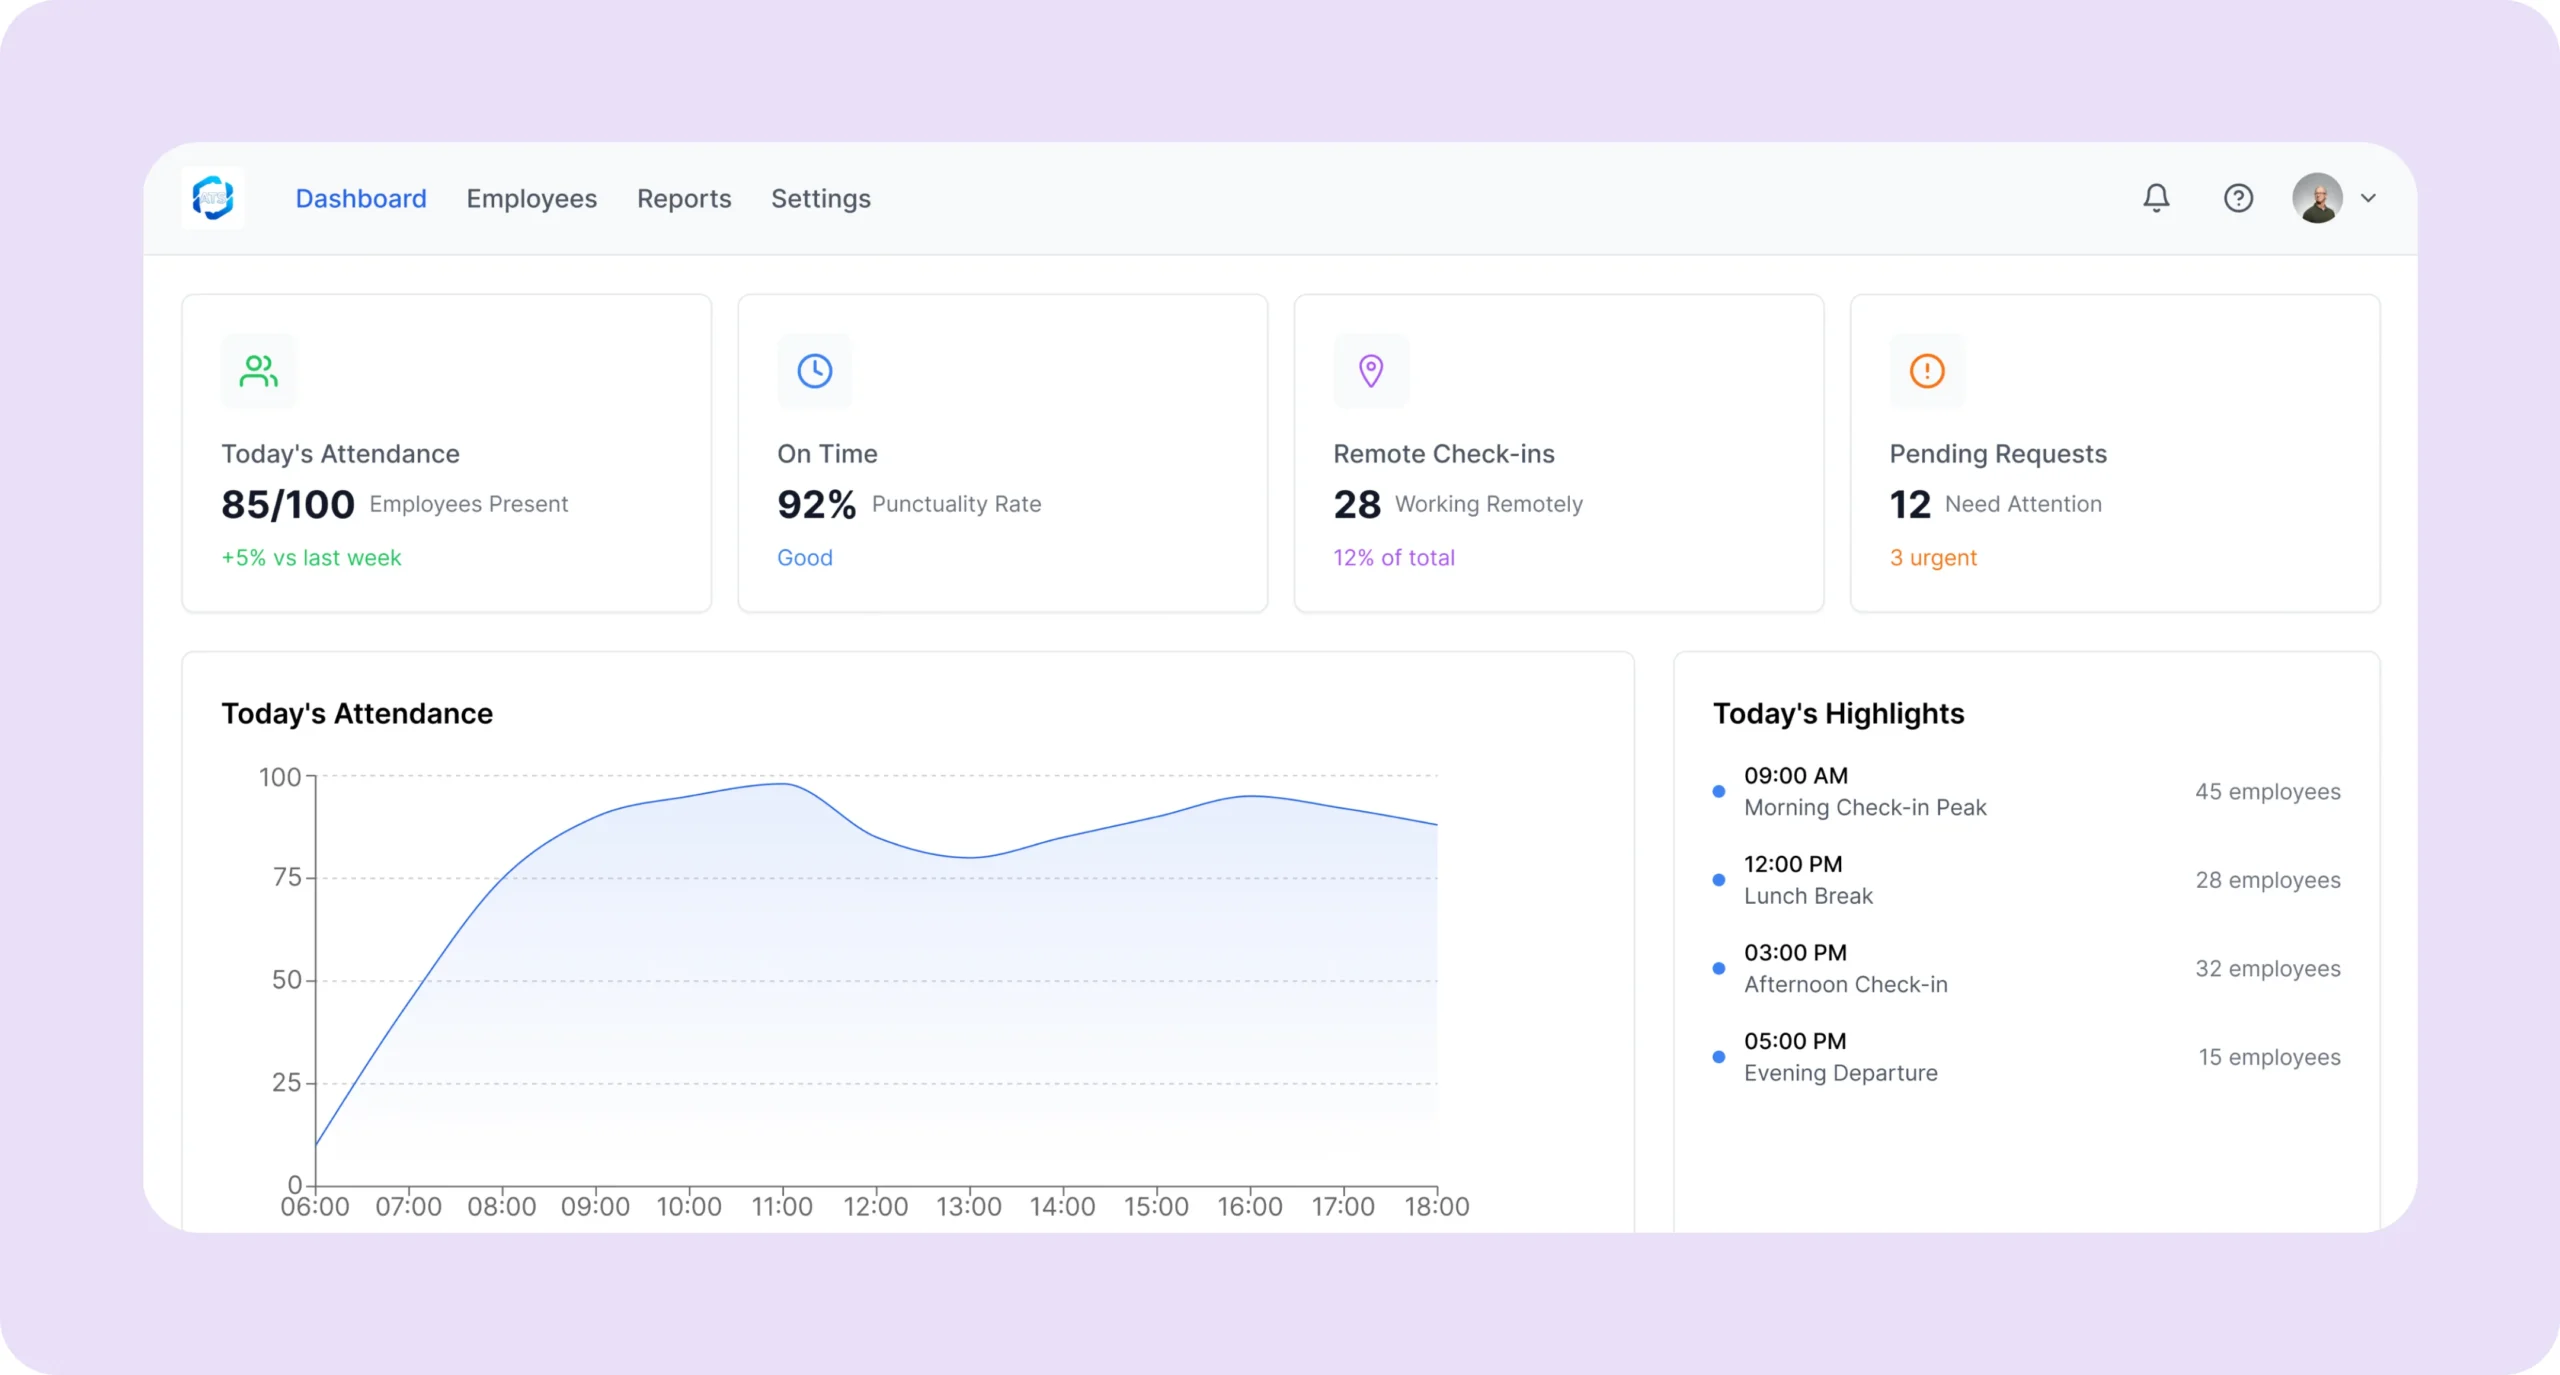Open the notifications bell

pyautogui.click(x=2156, y=198)
